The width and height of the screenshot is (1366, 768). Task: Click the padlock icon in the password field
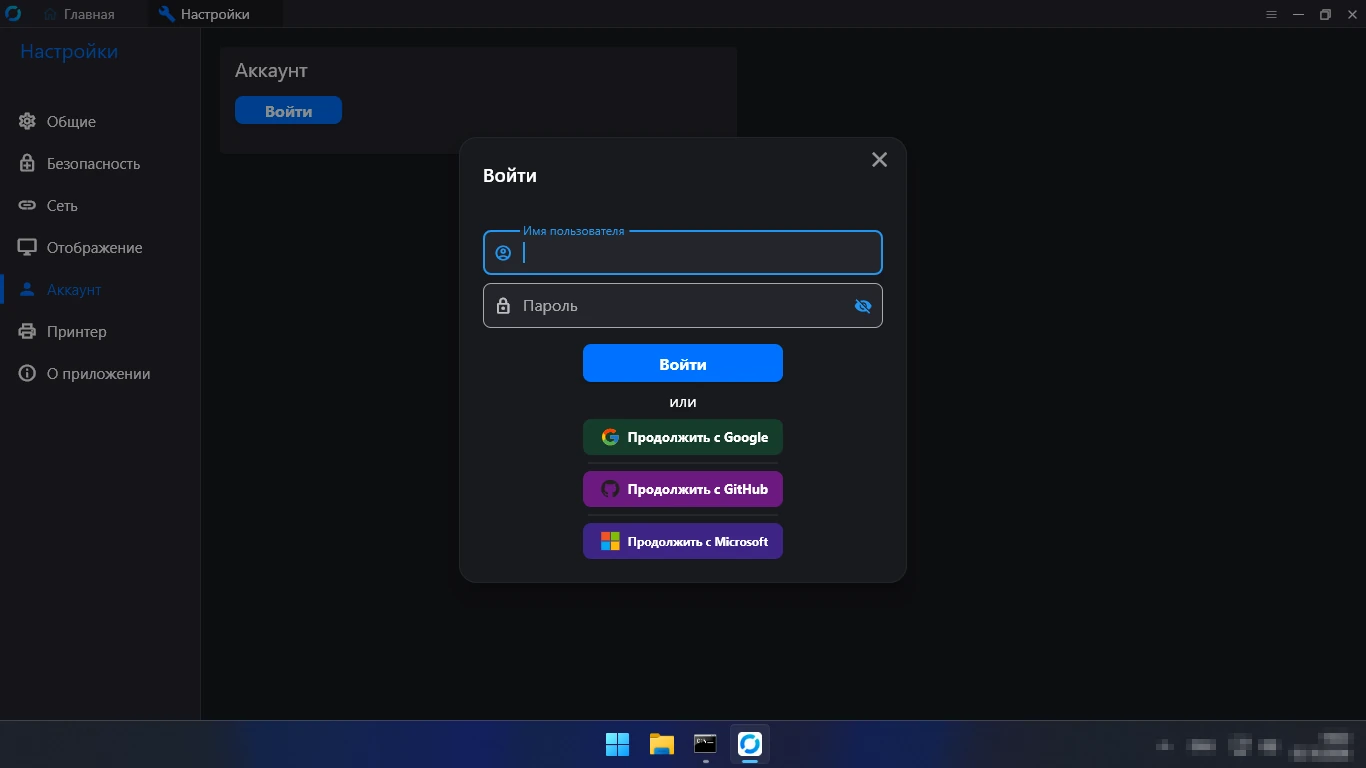tap(503, 306)
